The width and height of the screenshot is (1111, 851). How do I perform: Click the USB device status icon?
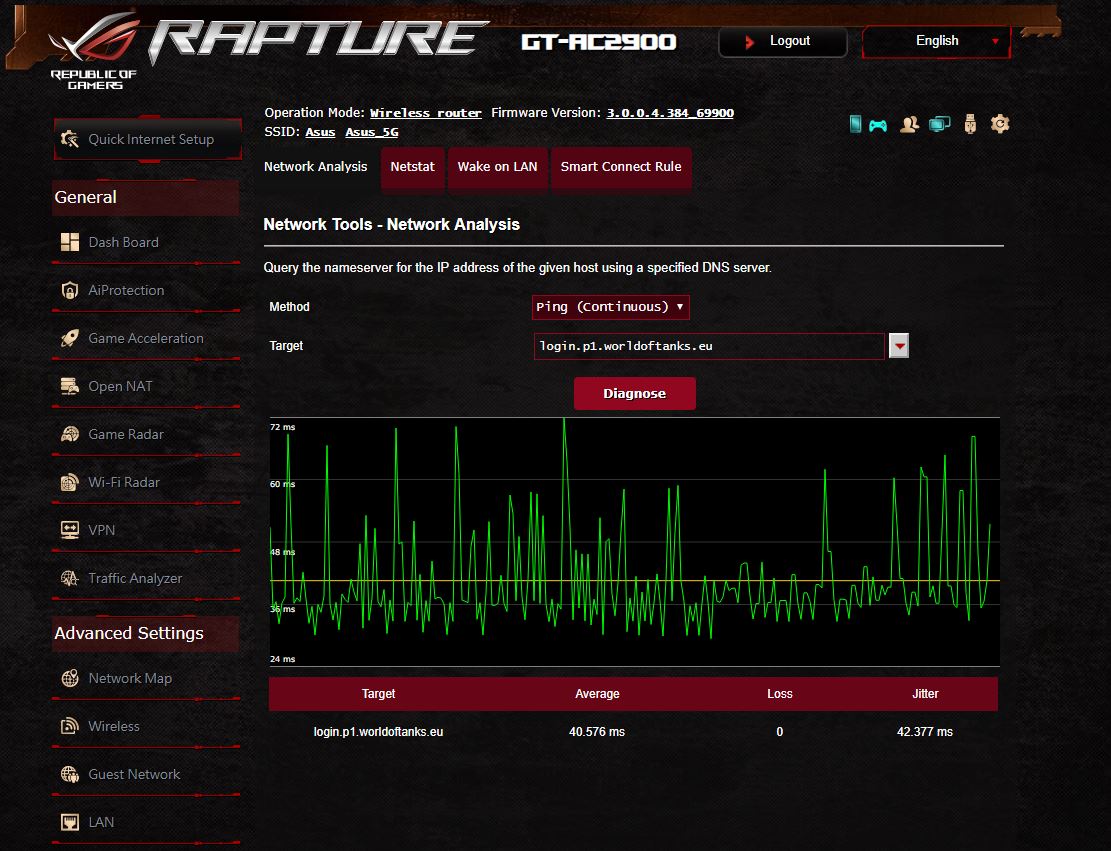pyautogui.click(x=970, y=124)
